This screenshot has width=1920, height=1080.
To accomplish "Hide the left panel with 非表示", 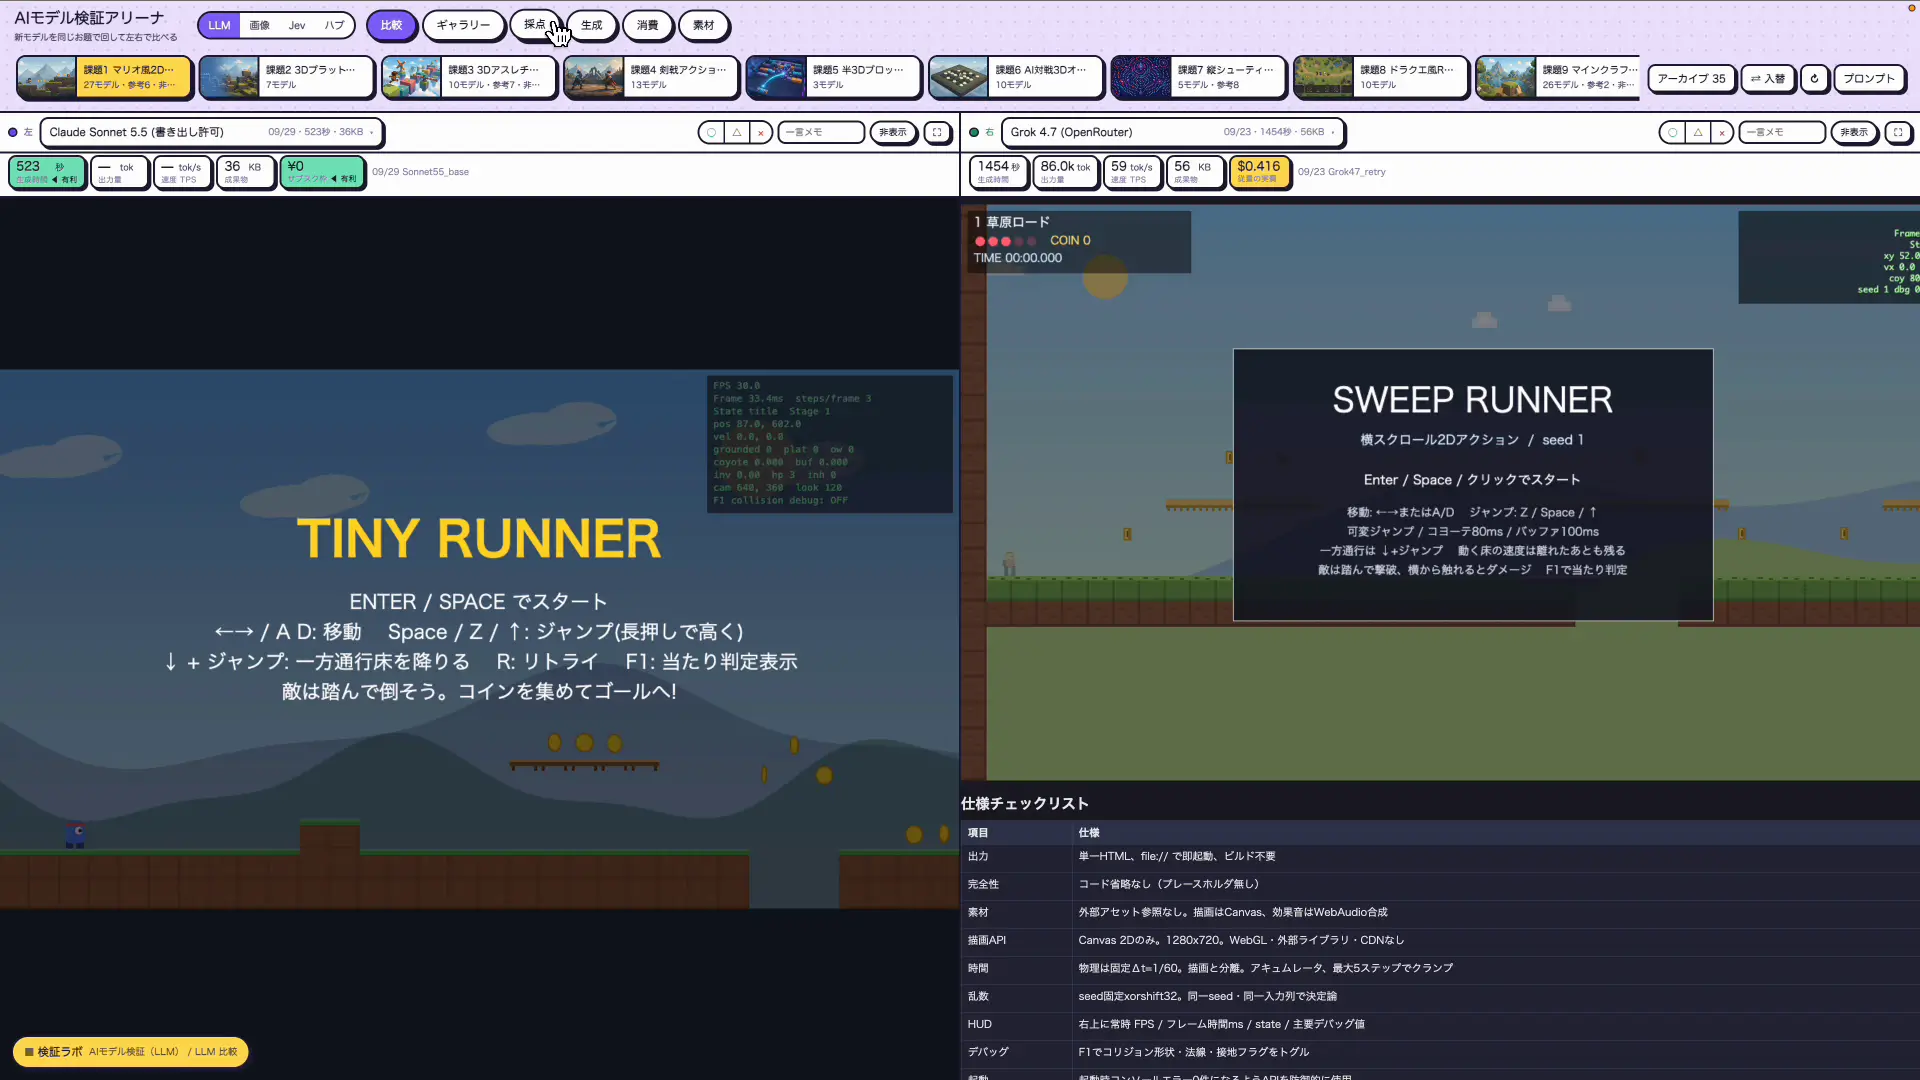I will point(893,132).
